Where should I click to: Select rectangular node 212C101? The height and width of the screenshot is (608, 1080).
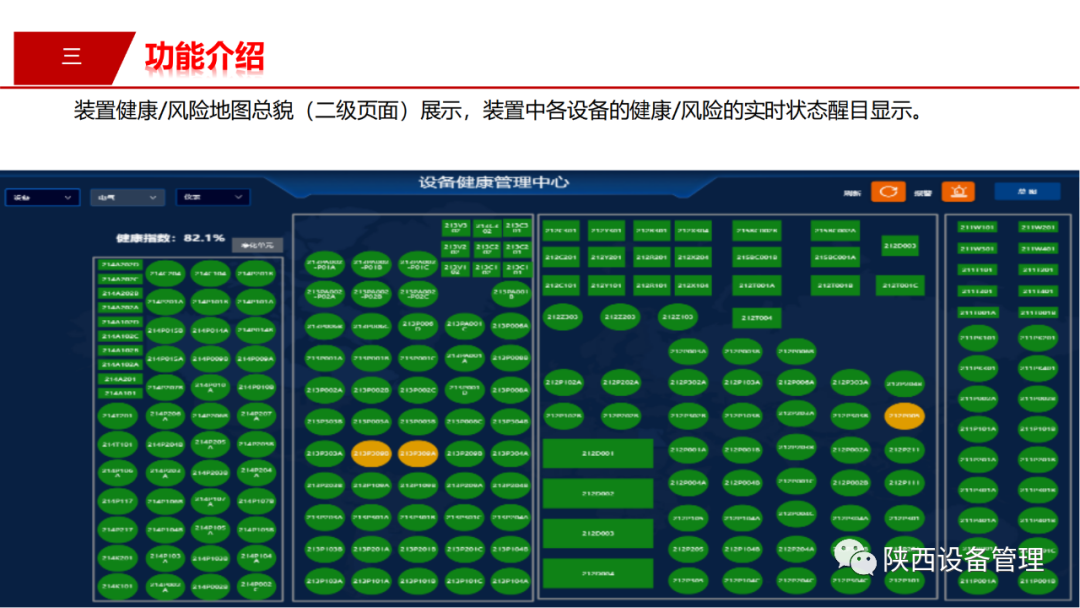[561, 285]
